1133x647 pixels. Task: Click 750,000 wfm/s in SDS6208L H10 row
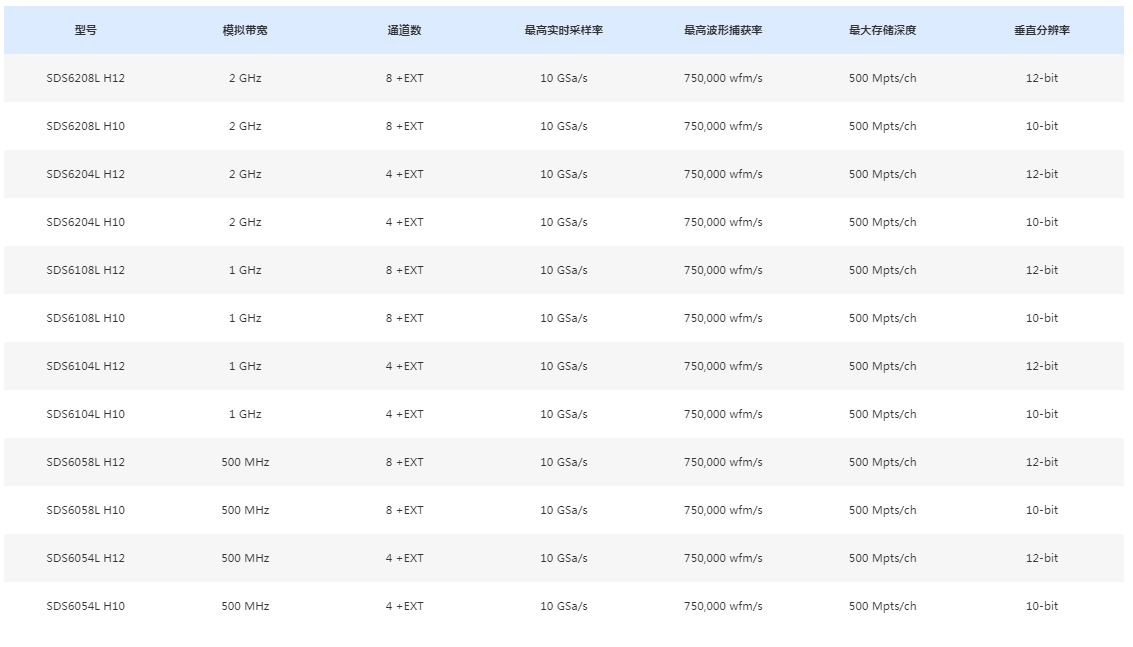click(723, 126)
